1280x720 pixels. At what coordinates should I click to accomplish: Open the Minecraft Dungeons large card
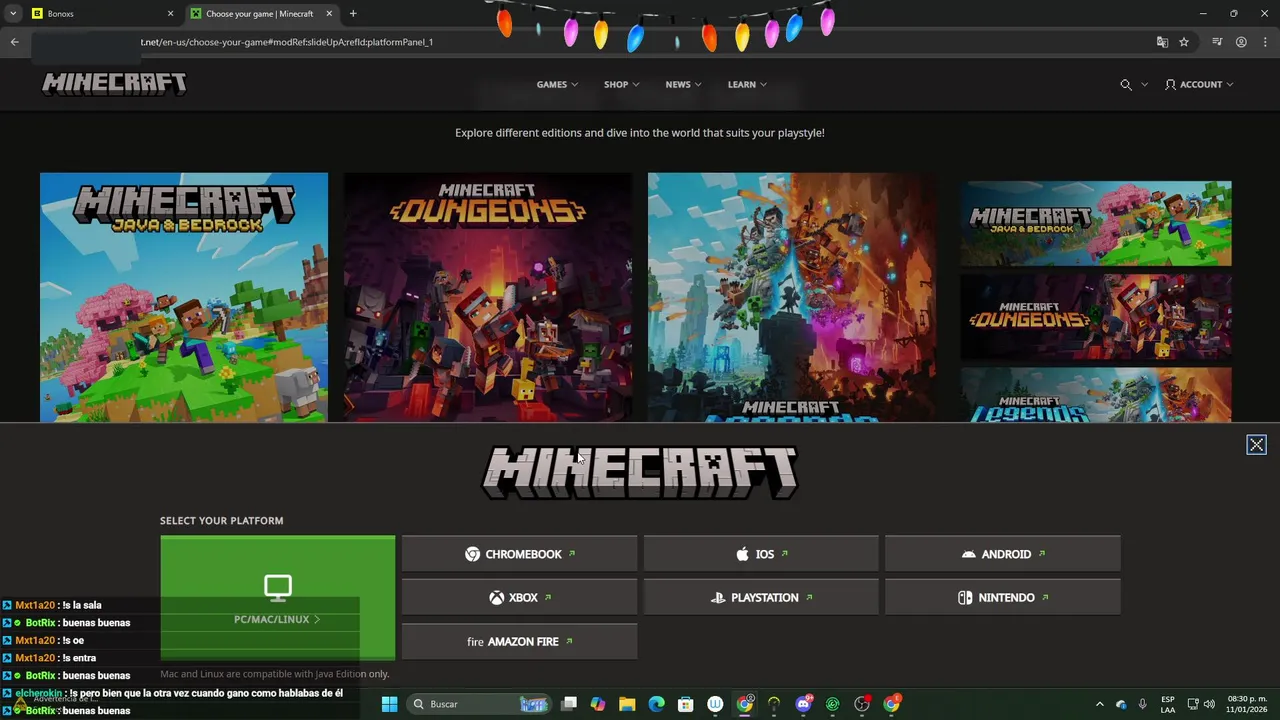pos(488,297)
